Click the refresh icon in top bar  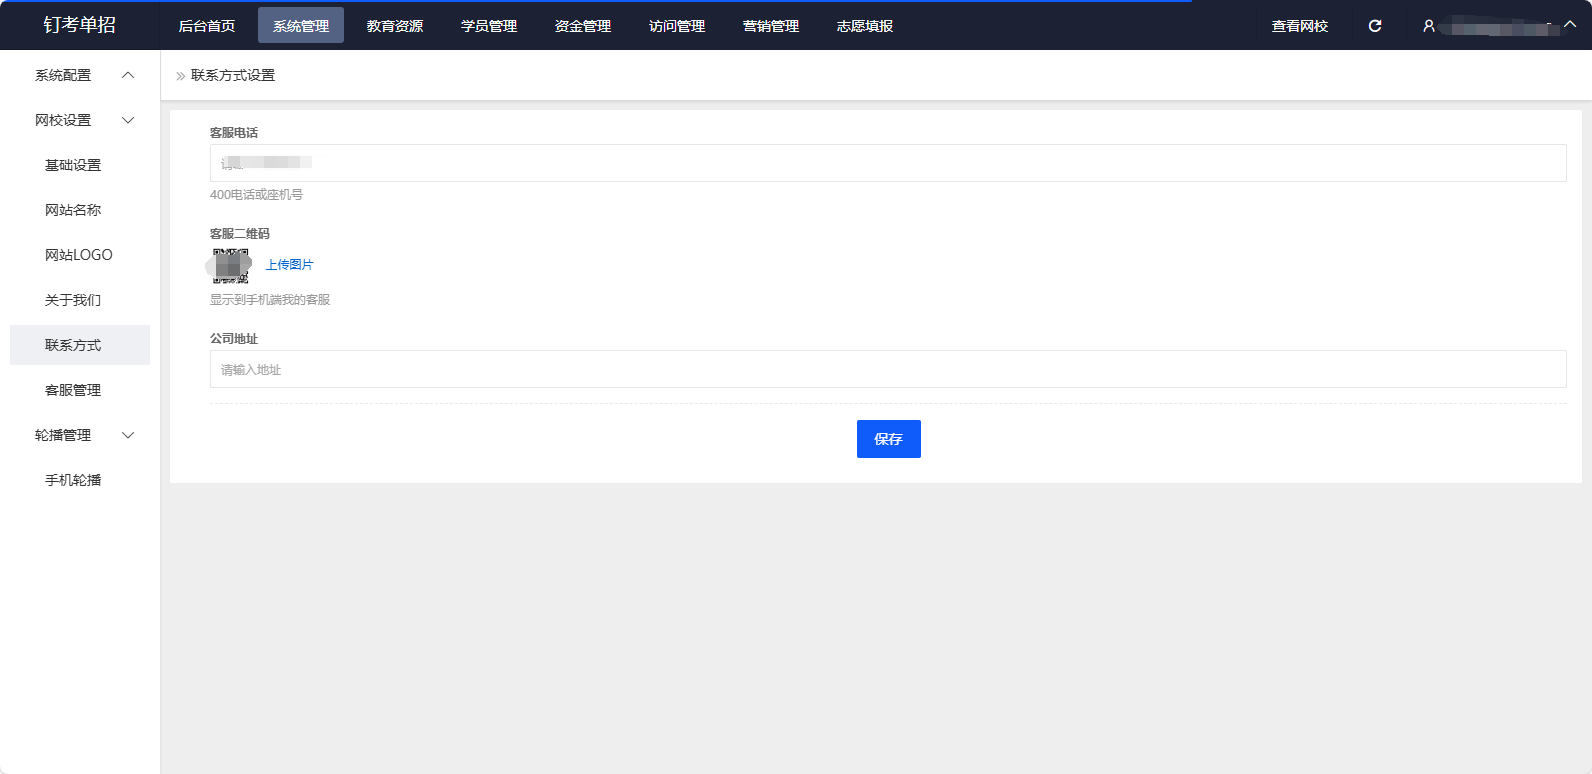[x=1375, y=26]
